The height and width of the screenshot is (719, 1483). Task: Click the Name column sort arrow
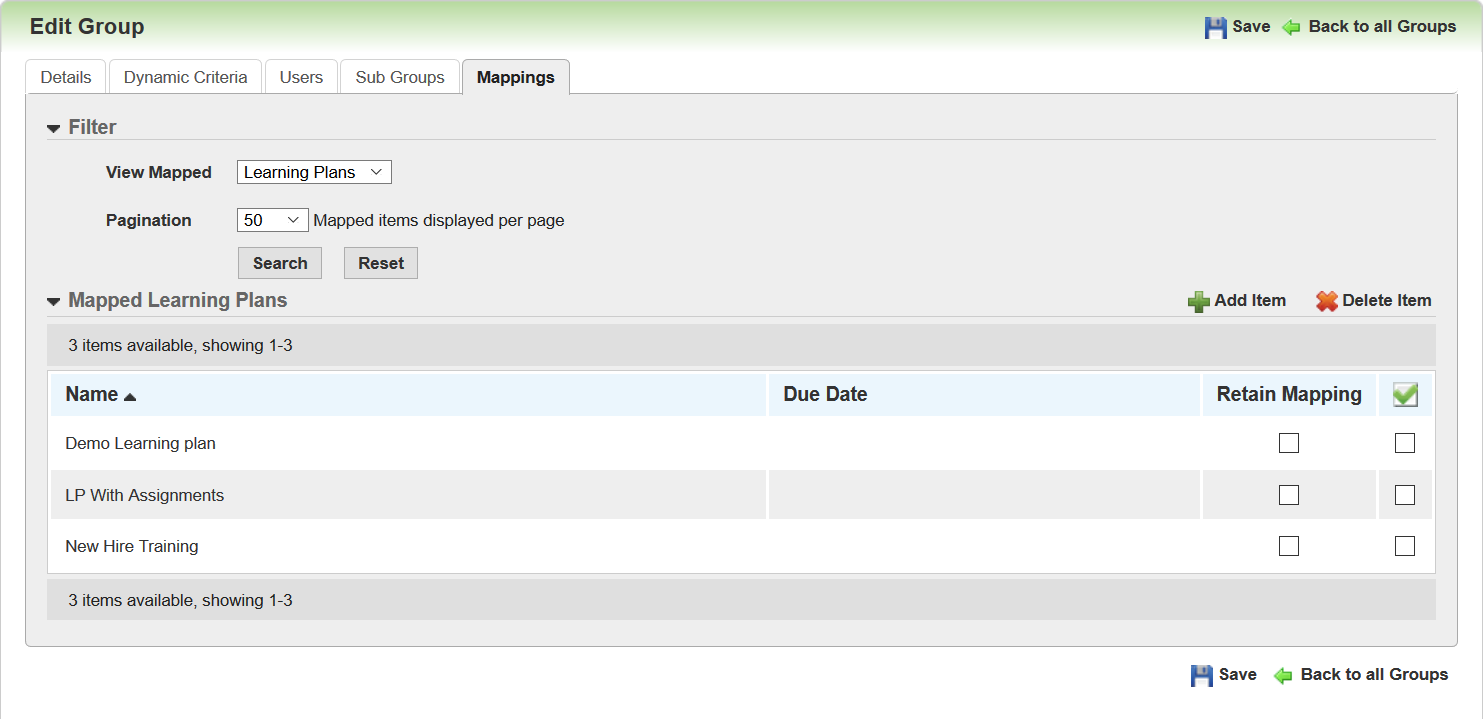(130, 396)
